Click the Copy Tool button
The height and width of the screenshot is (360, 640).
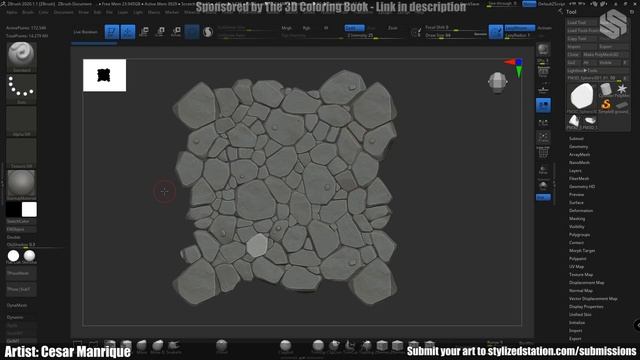(x=582, y=38)
